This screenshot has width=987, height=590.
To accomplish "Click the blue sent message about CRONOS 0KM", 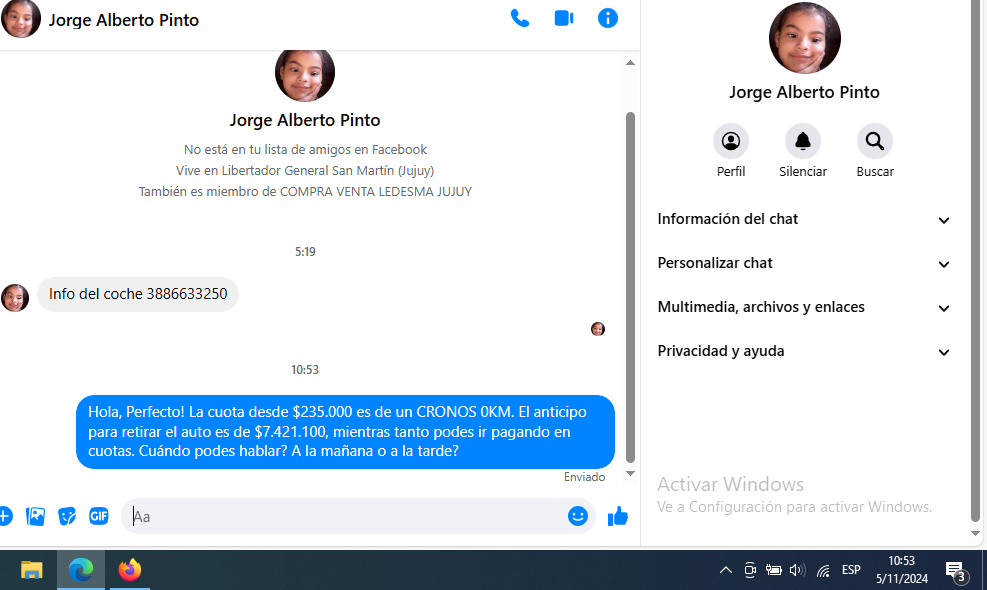I will [x=345, y=431].
